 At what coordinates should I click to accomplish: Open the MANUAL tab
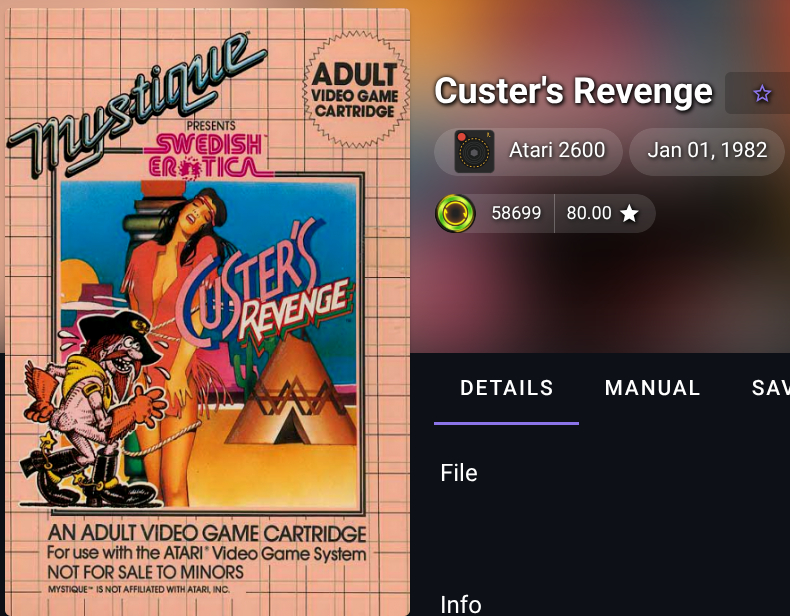[x=652, y=388]
